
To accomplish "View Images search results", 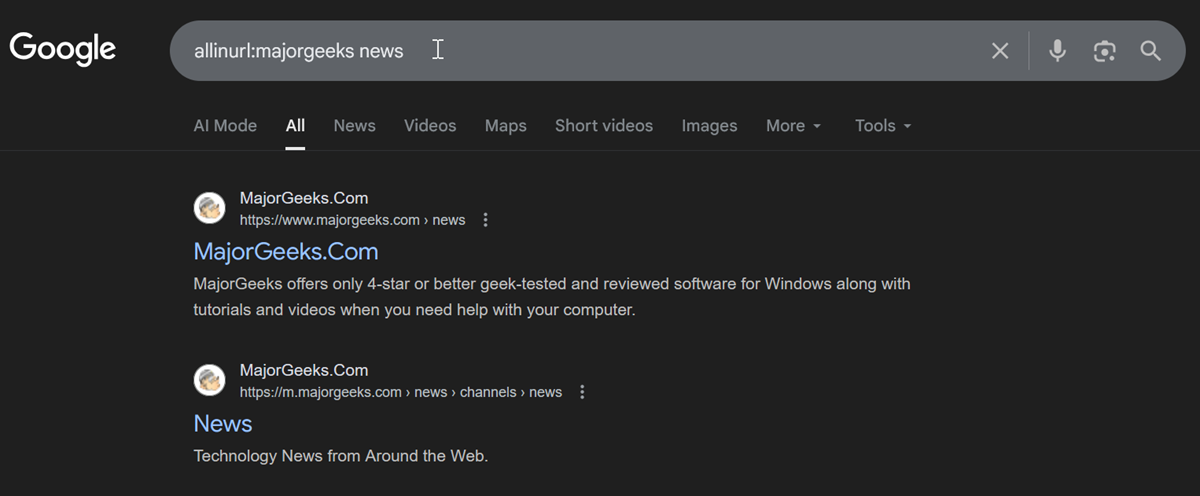I will click(x=710, y=126).
